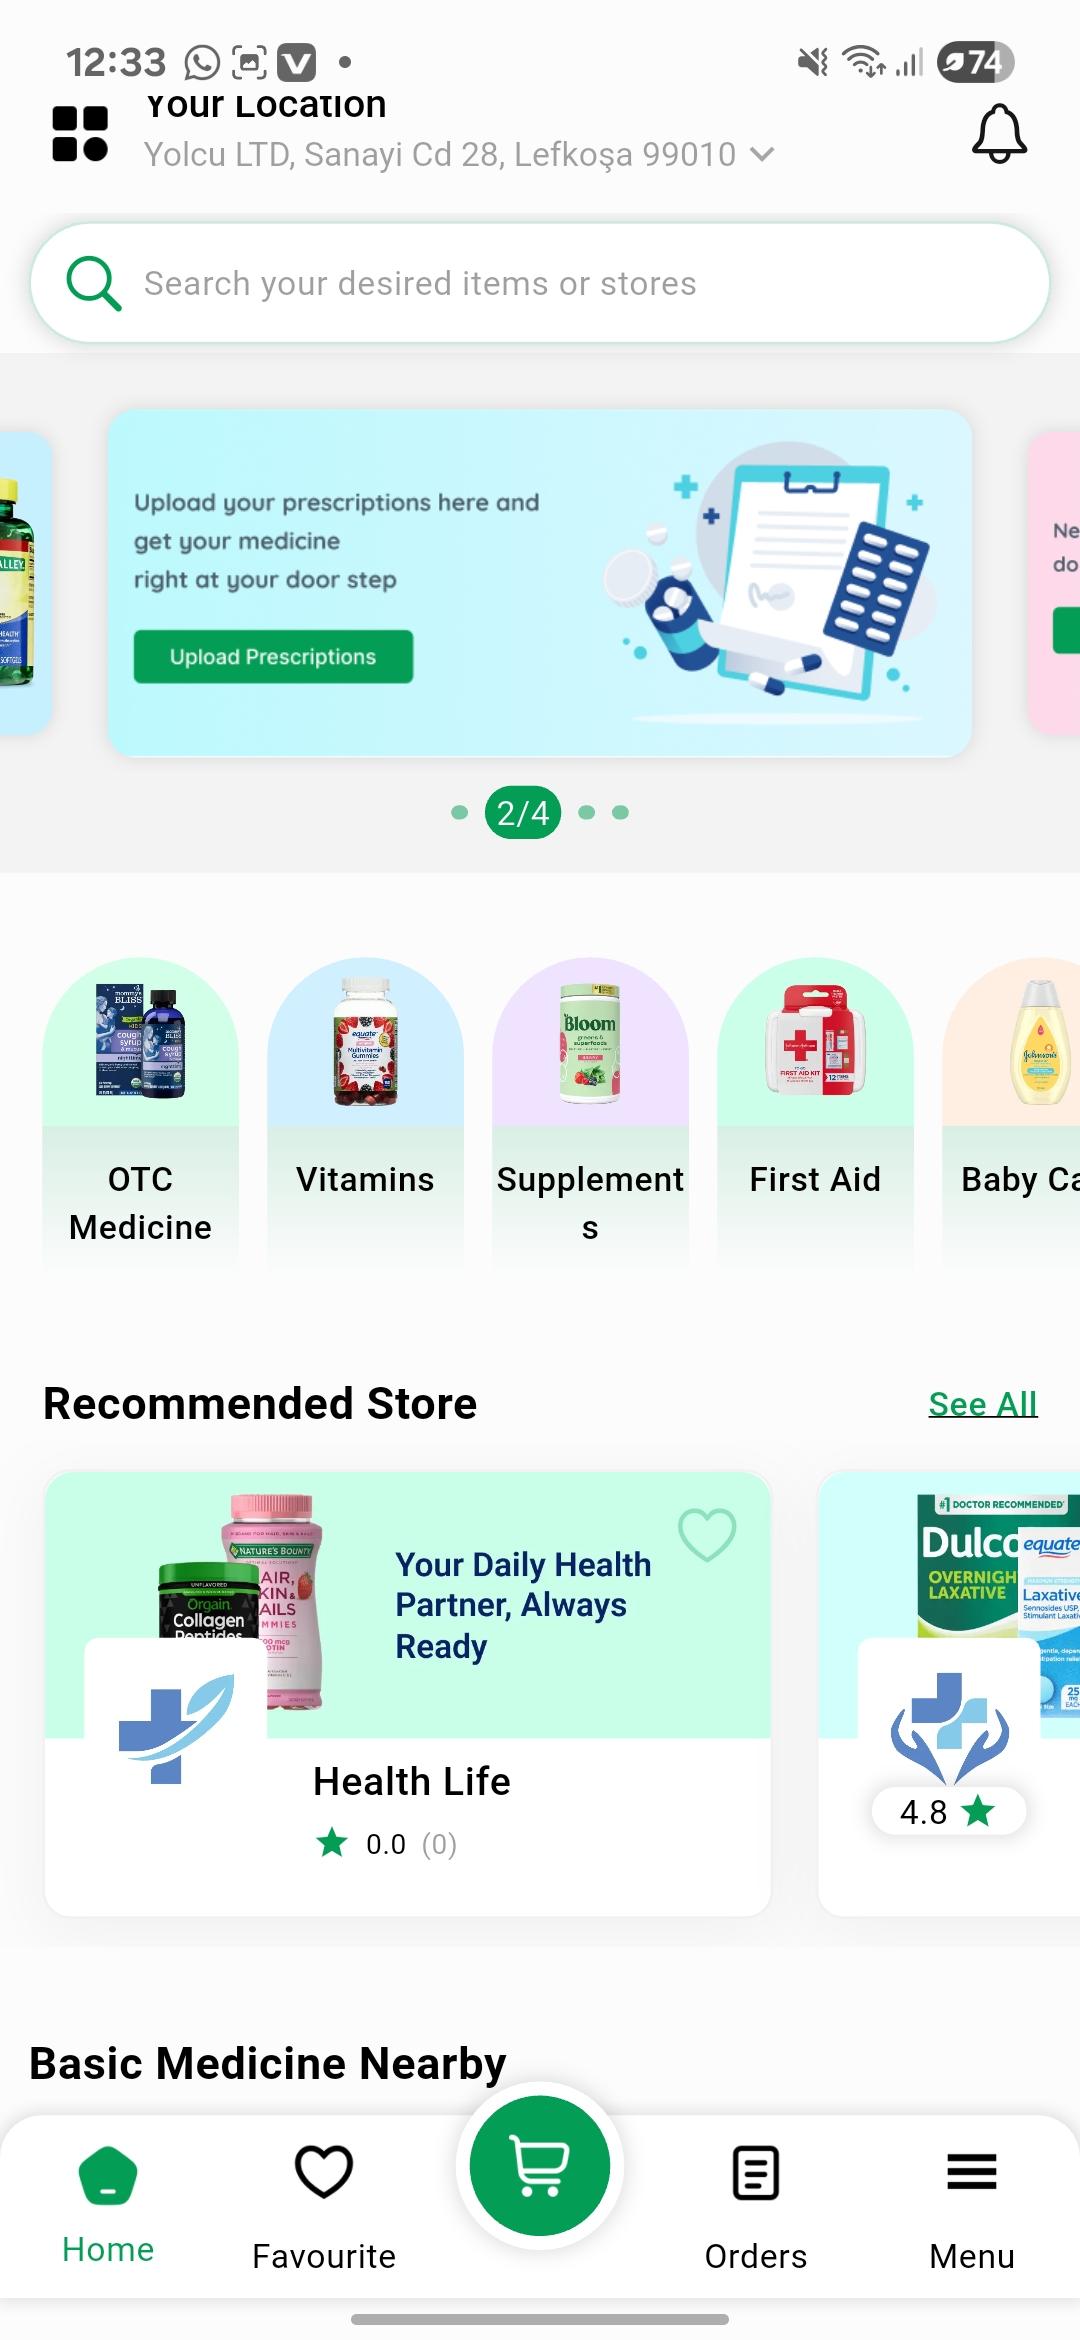This screenshot has width=1080, height=2340.
Task: Expand the location address dropdown chevron
Action: pyautogui.click(x=762, y=154)
